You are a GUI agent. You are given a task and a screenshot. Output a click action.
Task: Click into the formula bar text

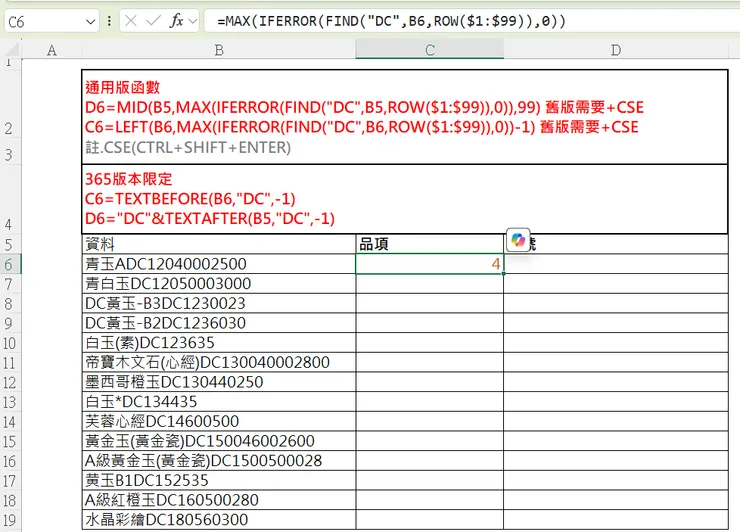point(391,21)
